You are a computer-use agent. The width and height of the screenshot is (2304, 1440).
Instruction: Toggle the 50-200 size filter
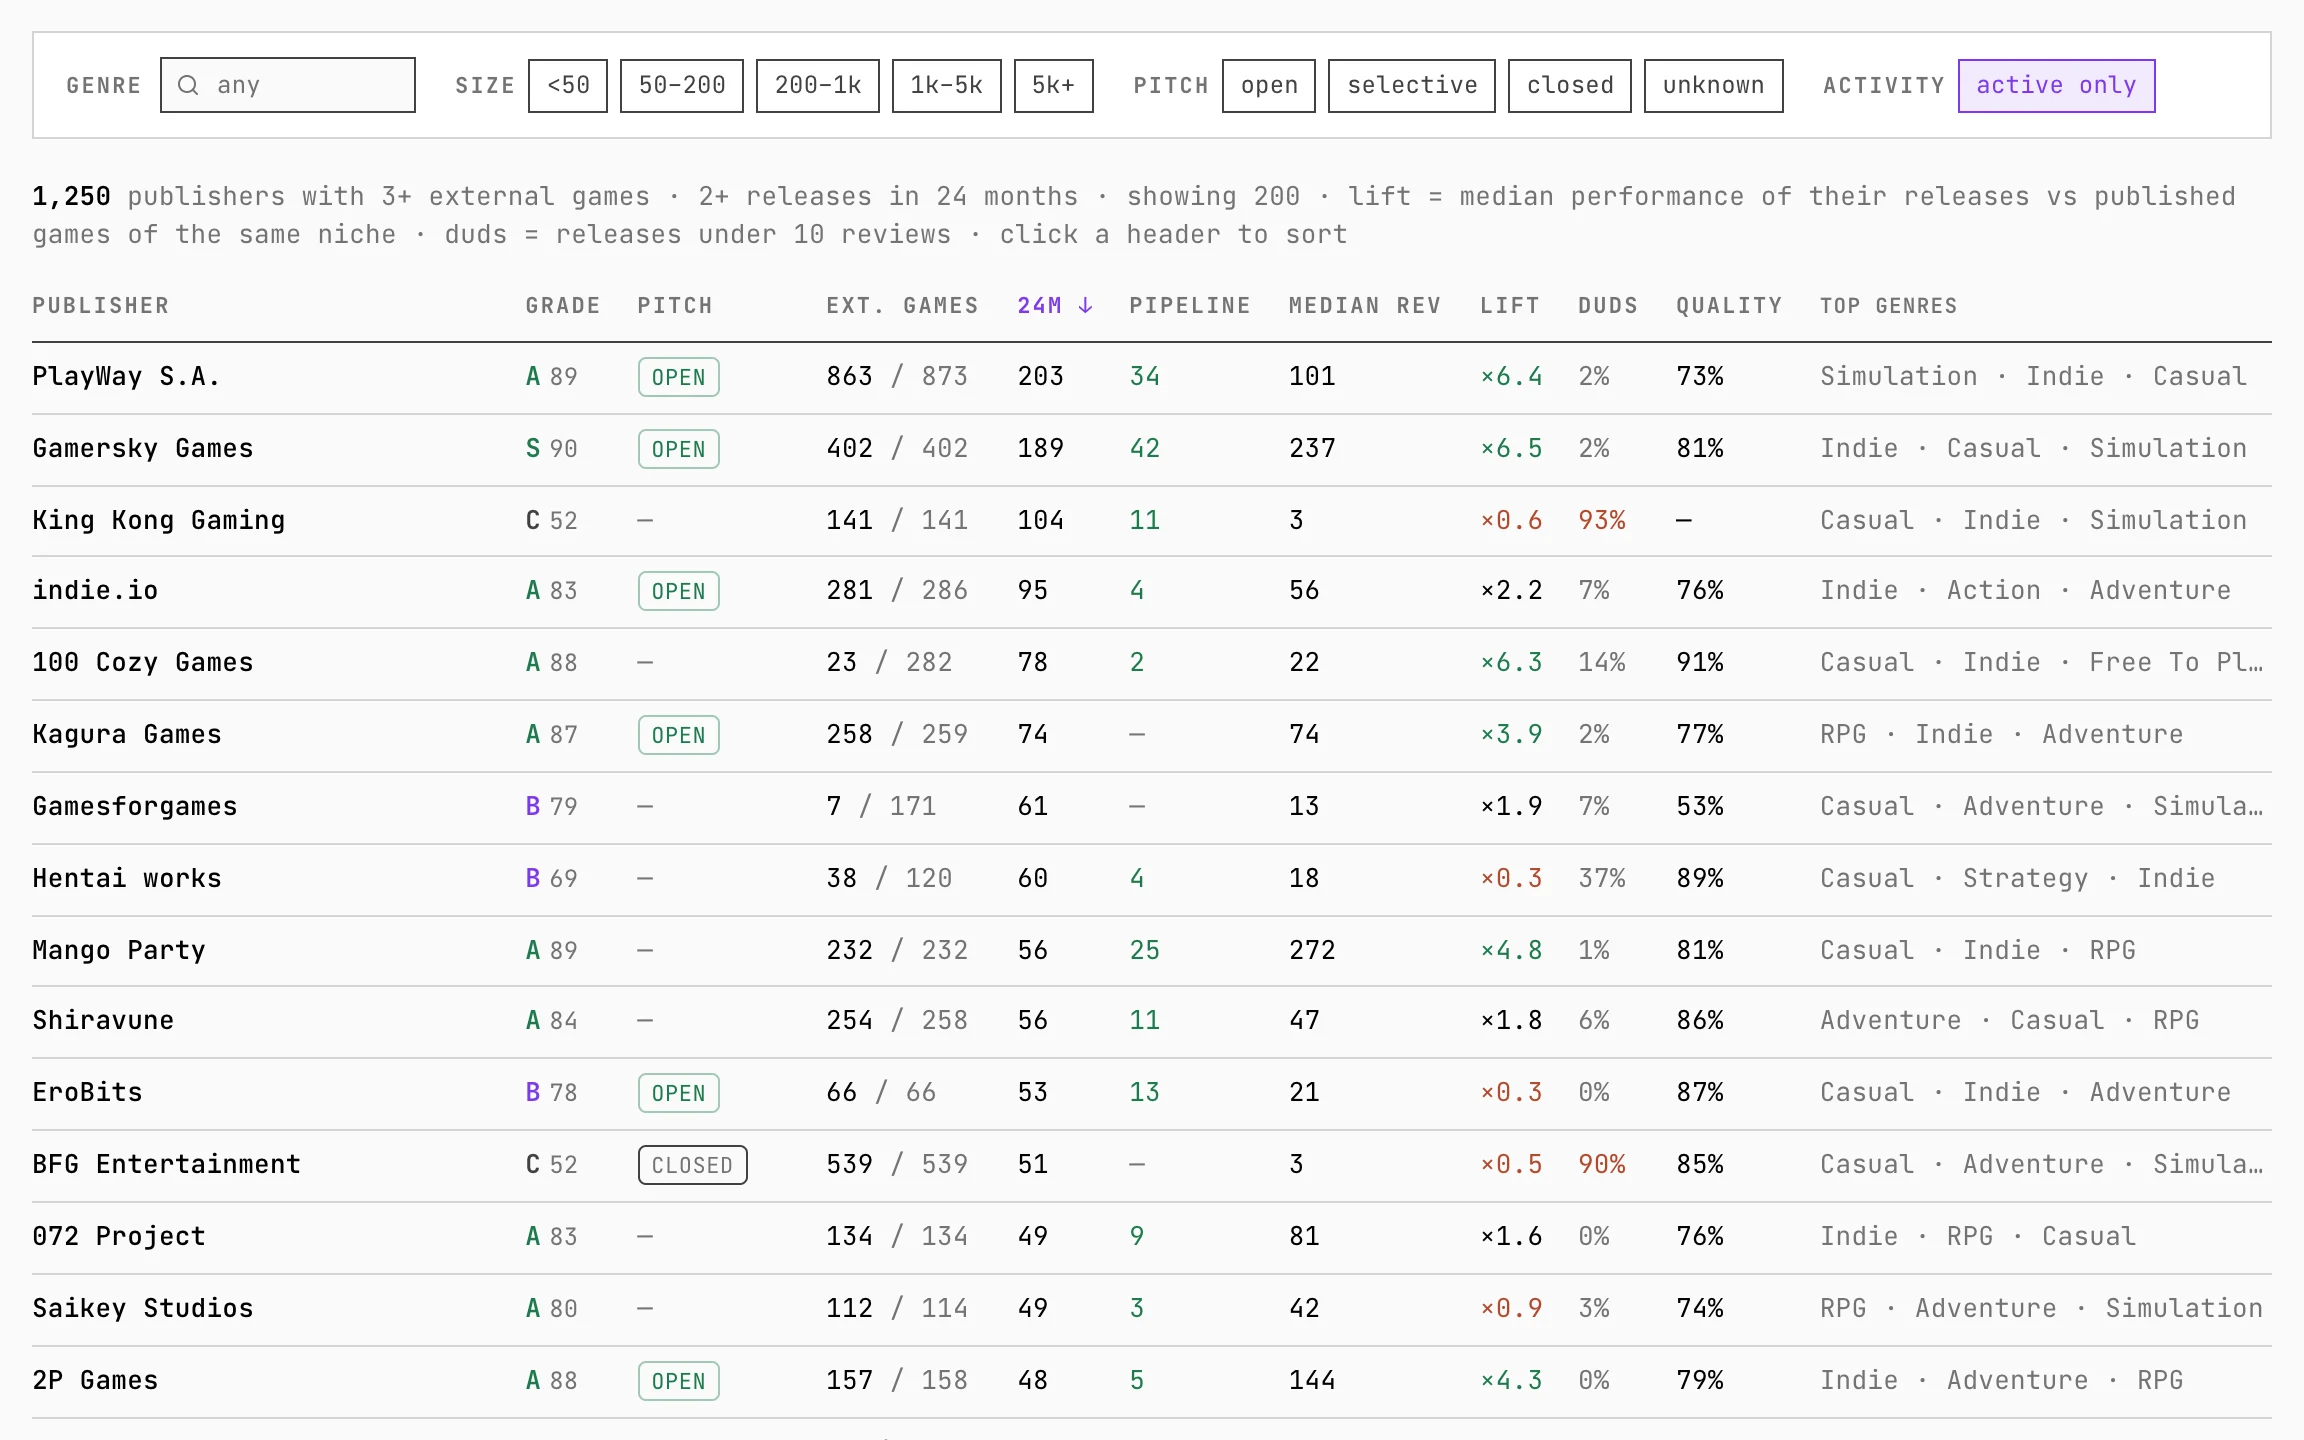point(682,85)
